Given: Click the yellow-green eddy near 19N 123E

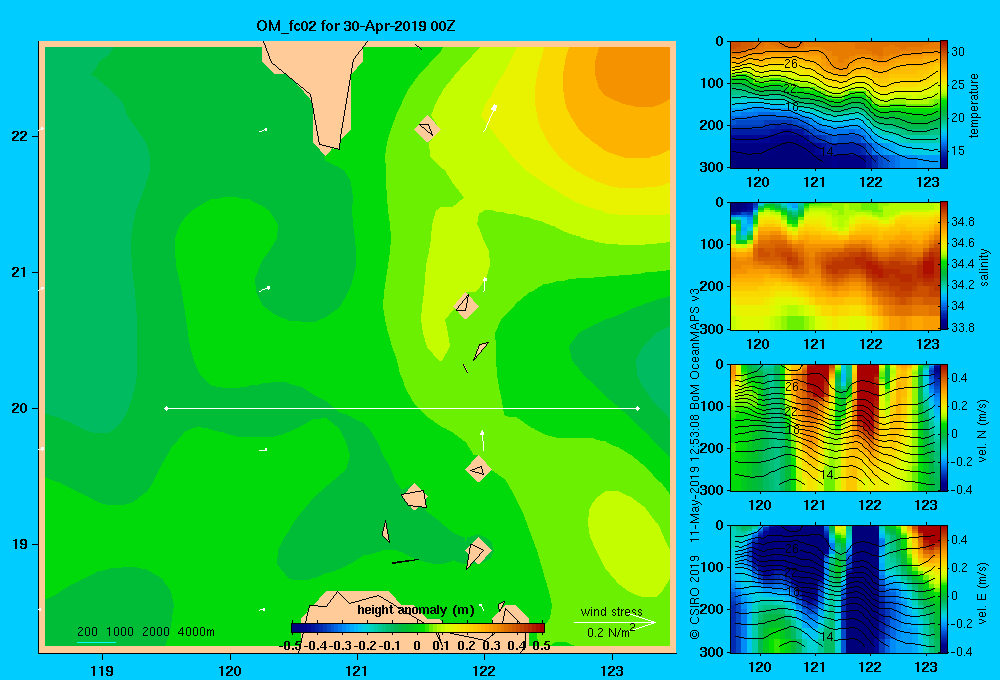Looking at the screenshot, I should tap(628, 542).
